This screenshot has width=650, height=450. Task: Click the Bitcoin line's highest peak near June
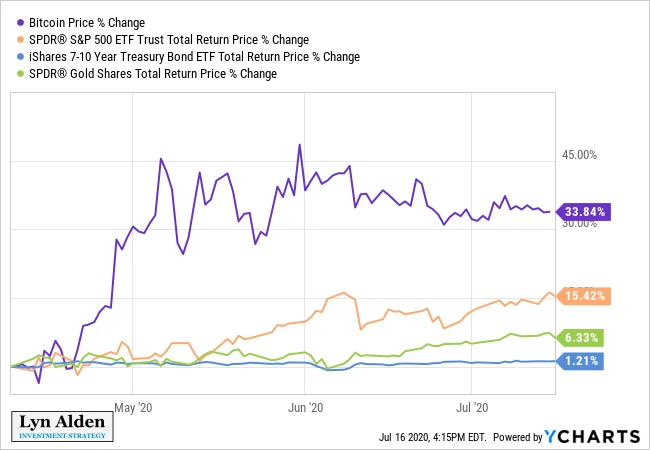tap(299, 145)
